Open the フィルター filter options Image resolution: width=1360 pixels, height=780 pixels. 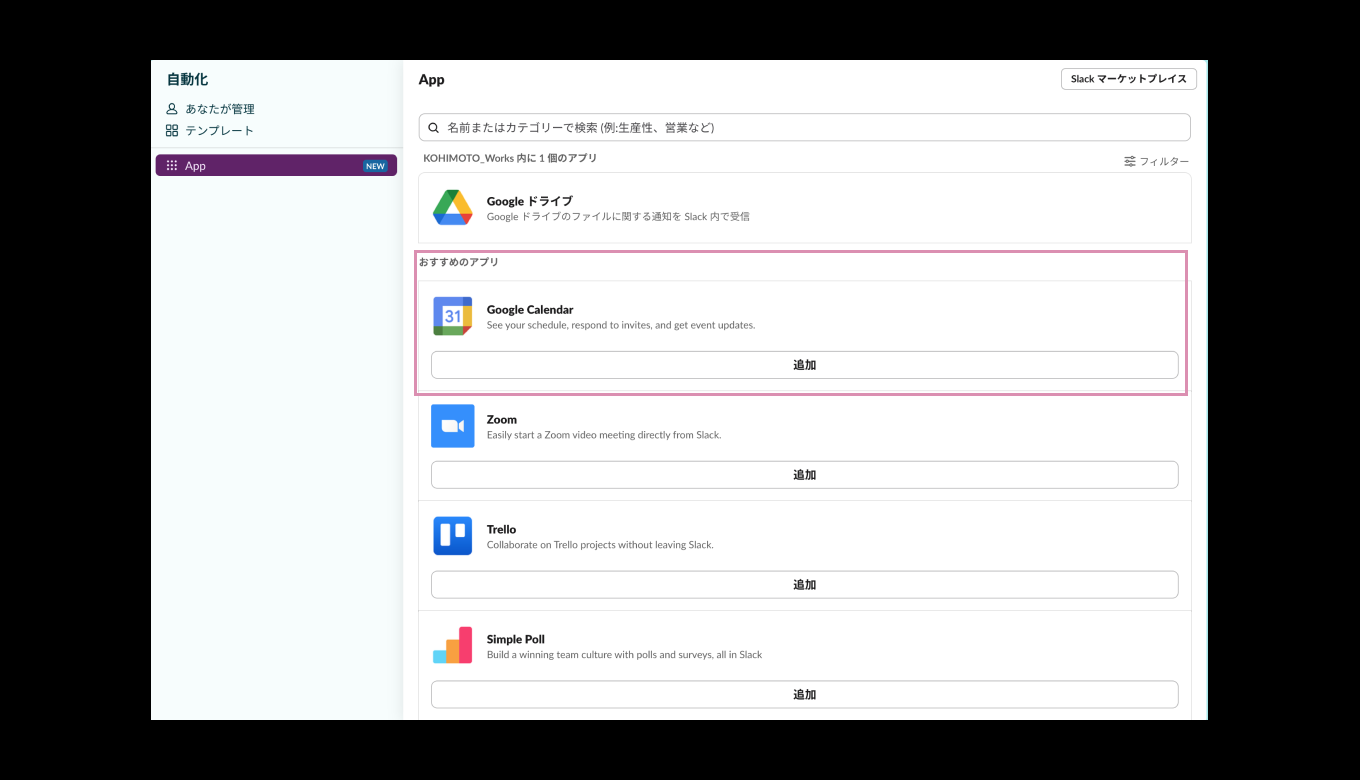click(1156, 161)
